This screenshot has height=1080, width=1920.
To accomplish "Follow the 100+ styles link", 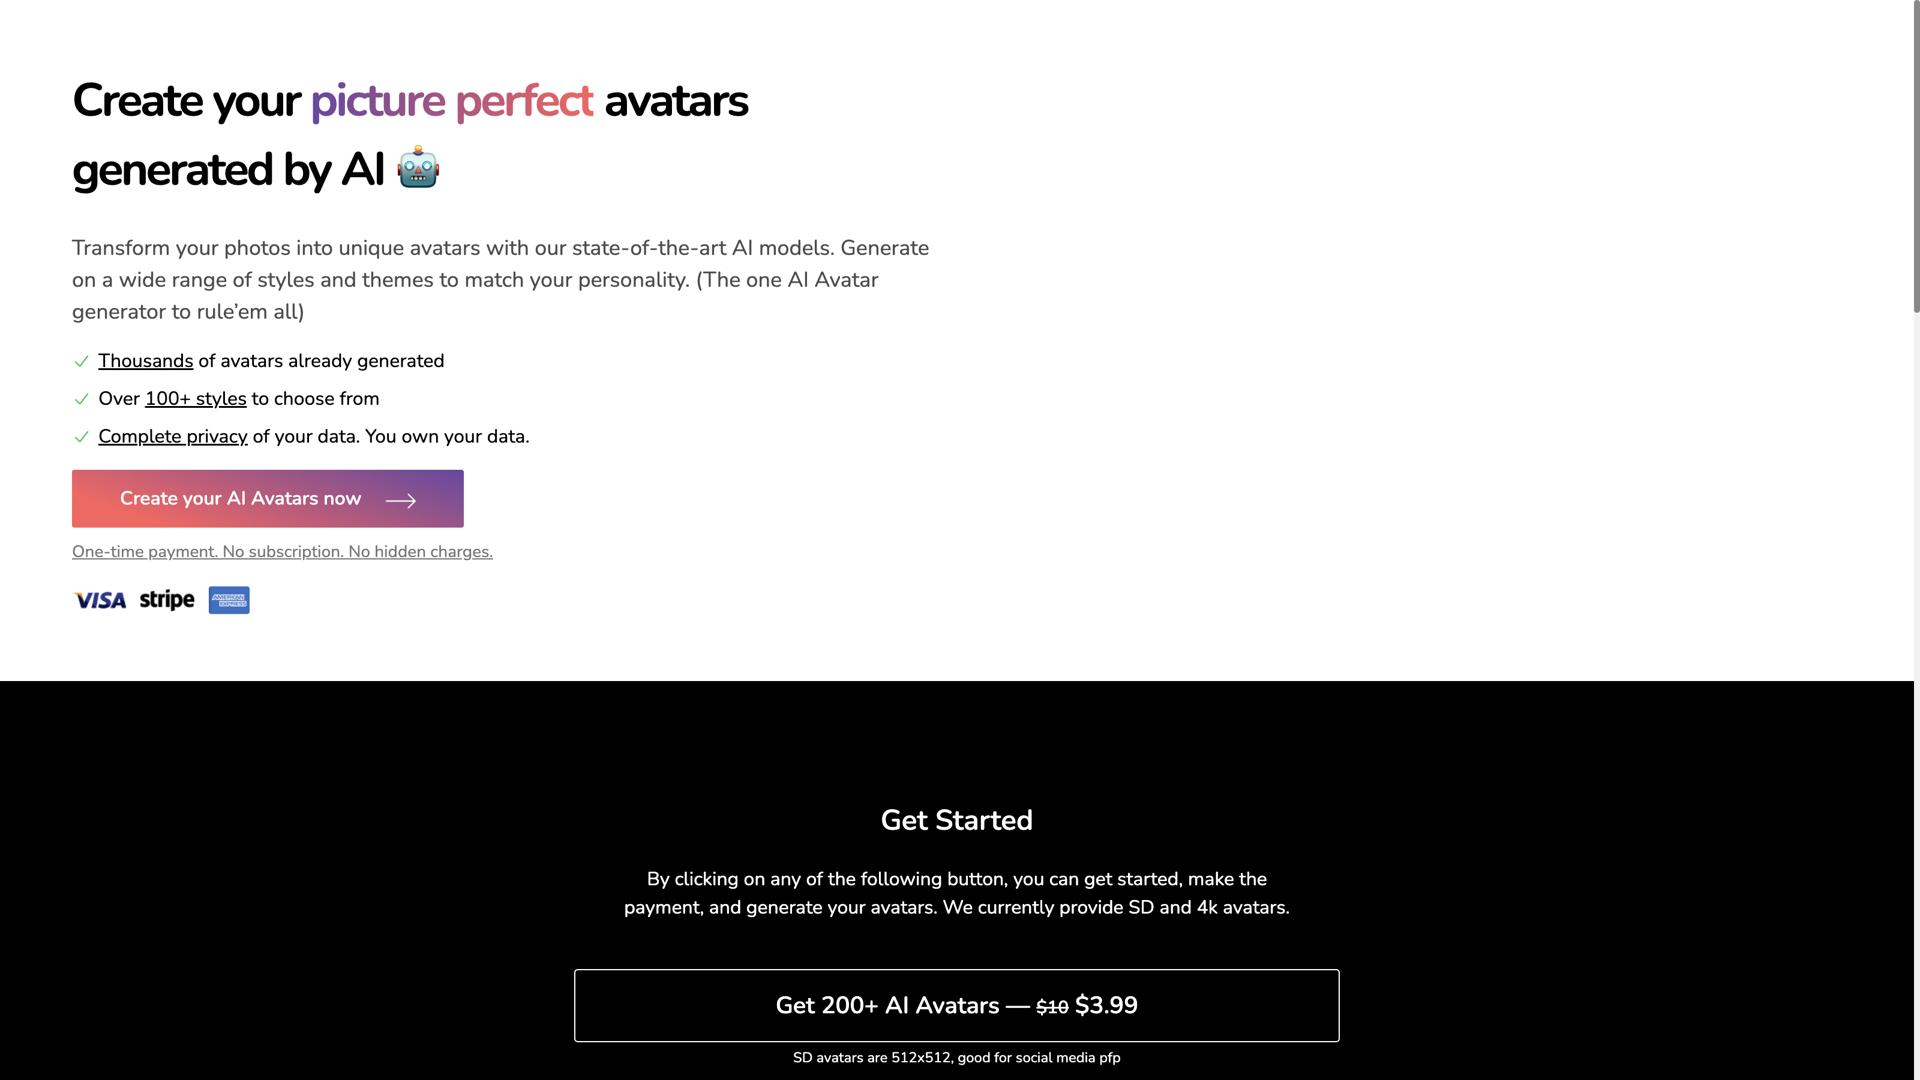I will coord(195,399).
